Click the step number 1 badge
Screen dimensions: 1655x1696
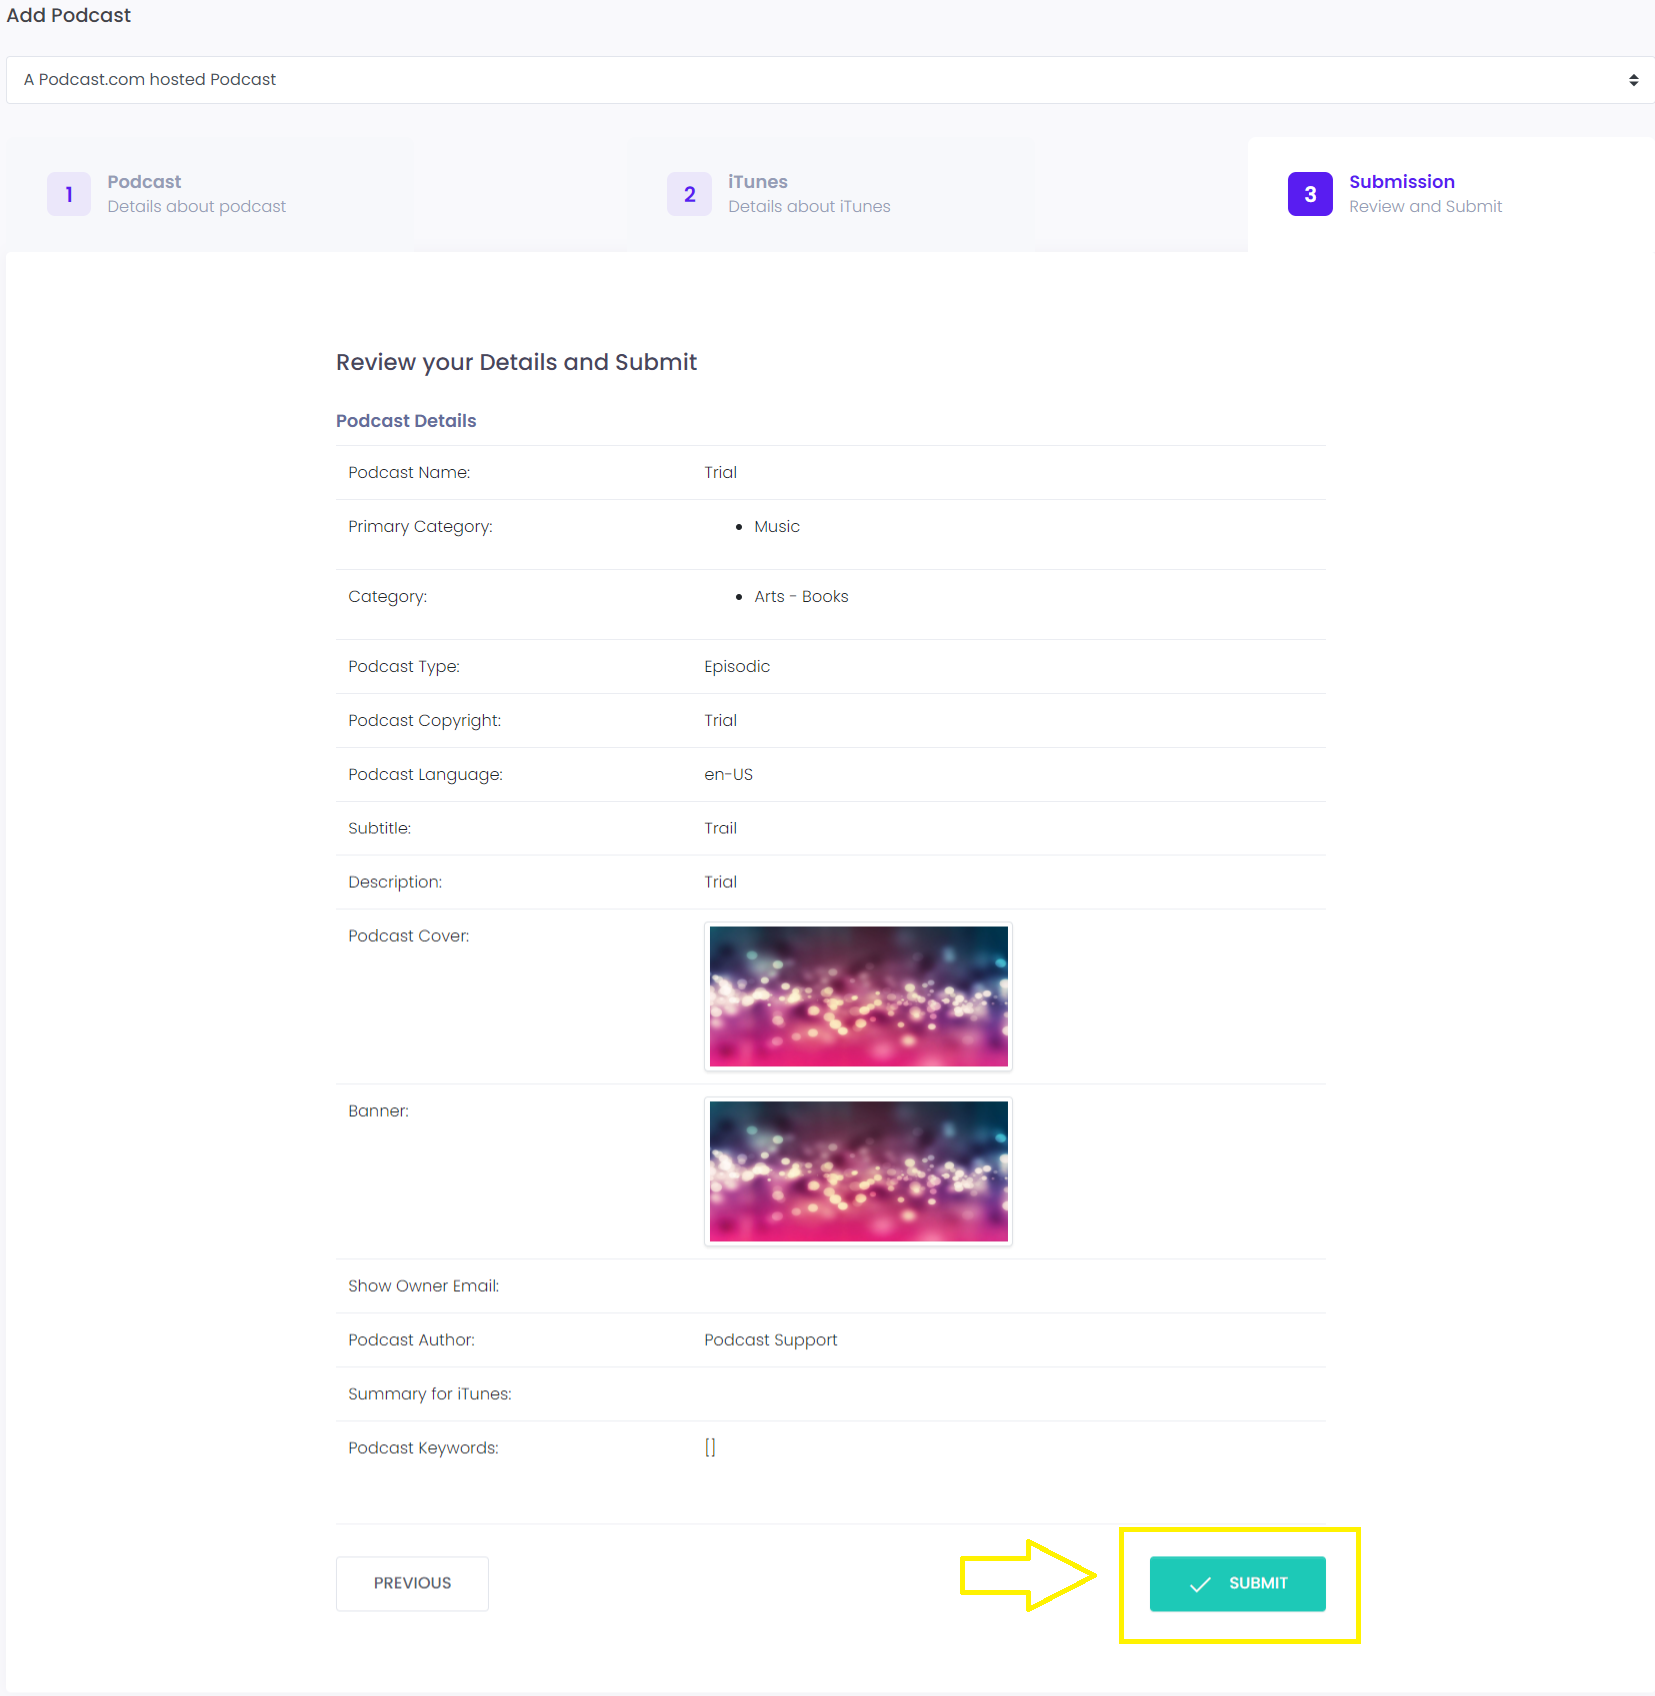[x=69, y=194]
